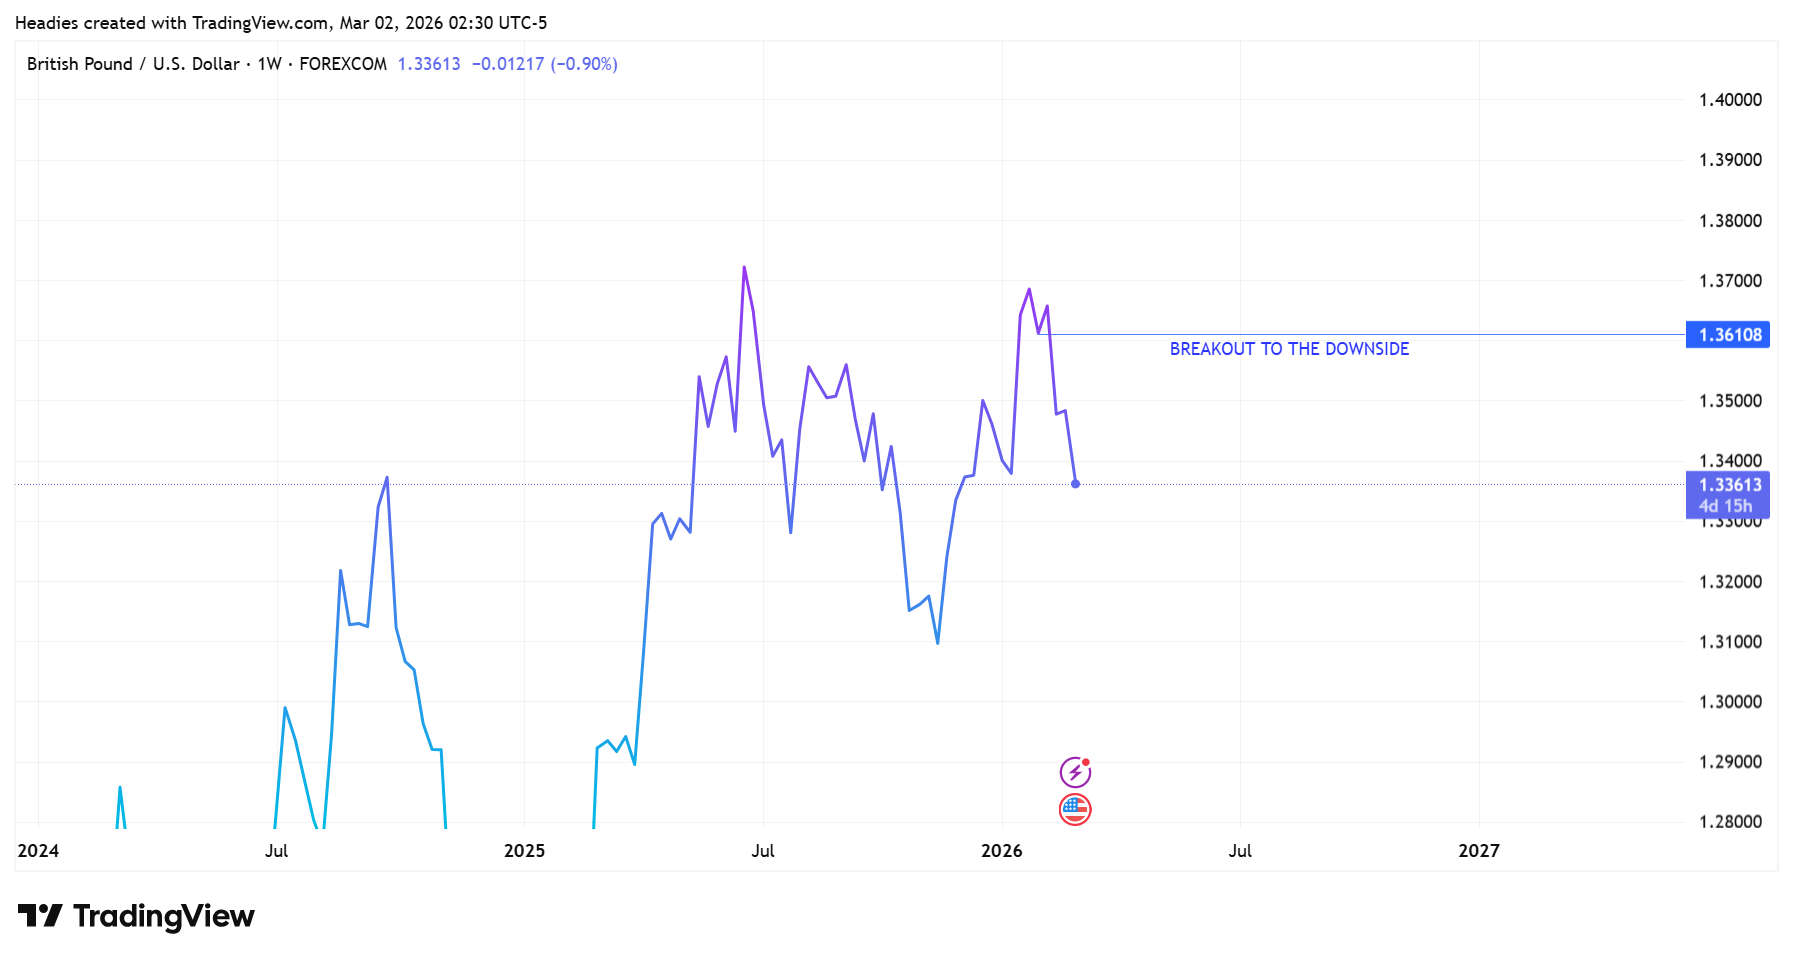Click the 4d 15h bar countdown label
The image size is (1793, 961).
click(1725, 506)
